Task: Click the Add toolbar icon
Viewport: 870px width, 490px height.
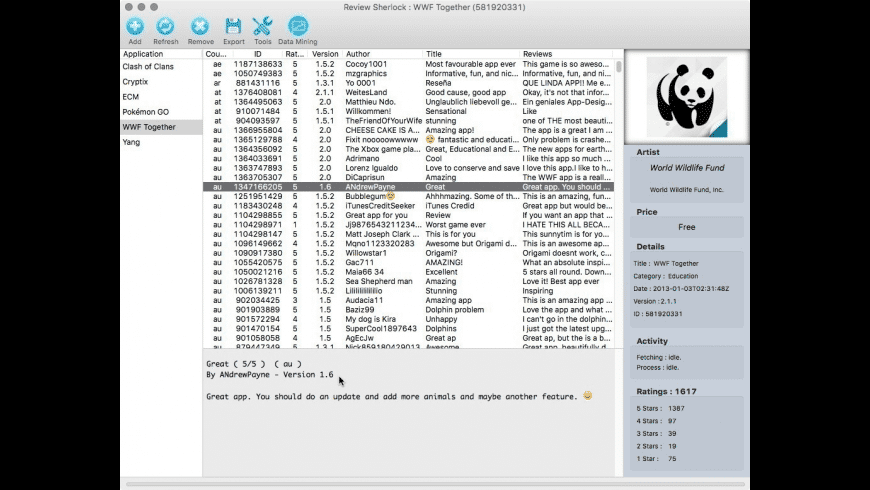Action: click(135, 26)
